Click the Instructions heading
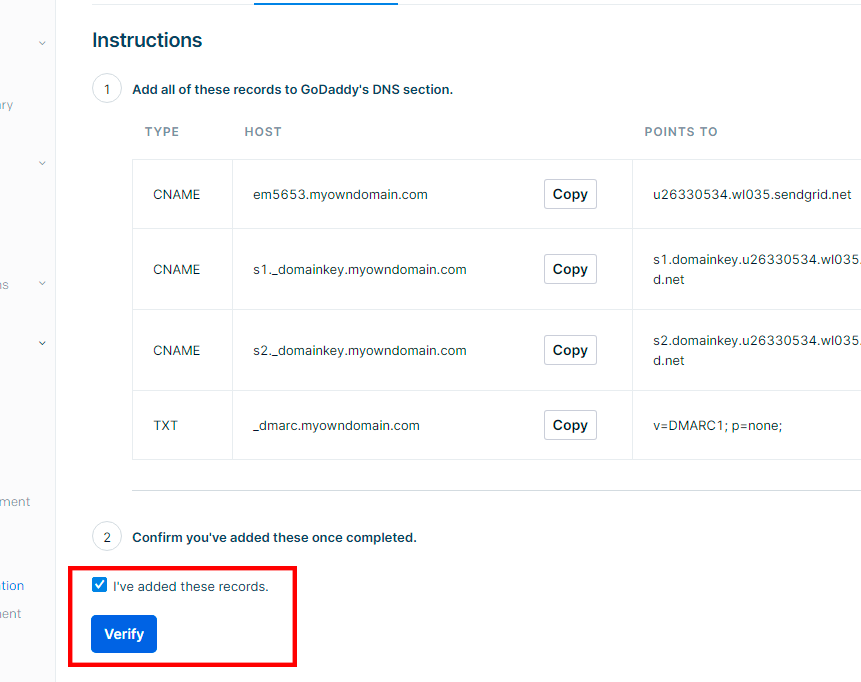Image resolution: width=861 pixels, height=682 pixels. click(147, 40)
